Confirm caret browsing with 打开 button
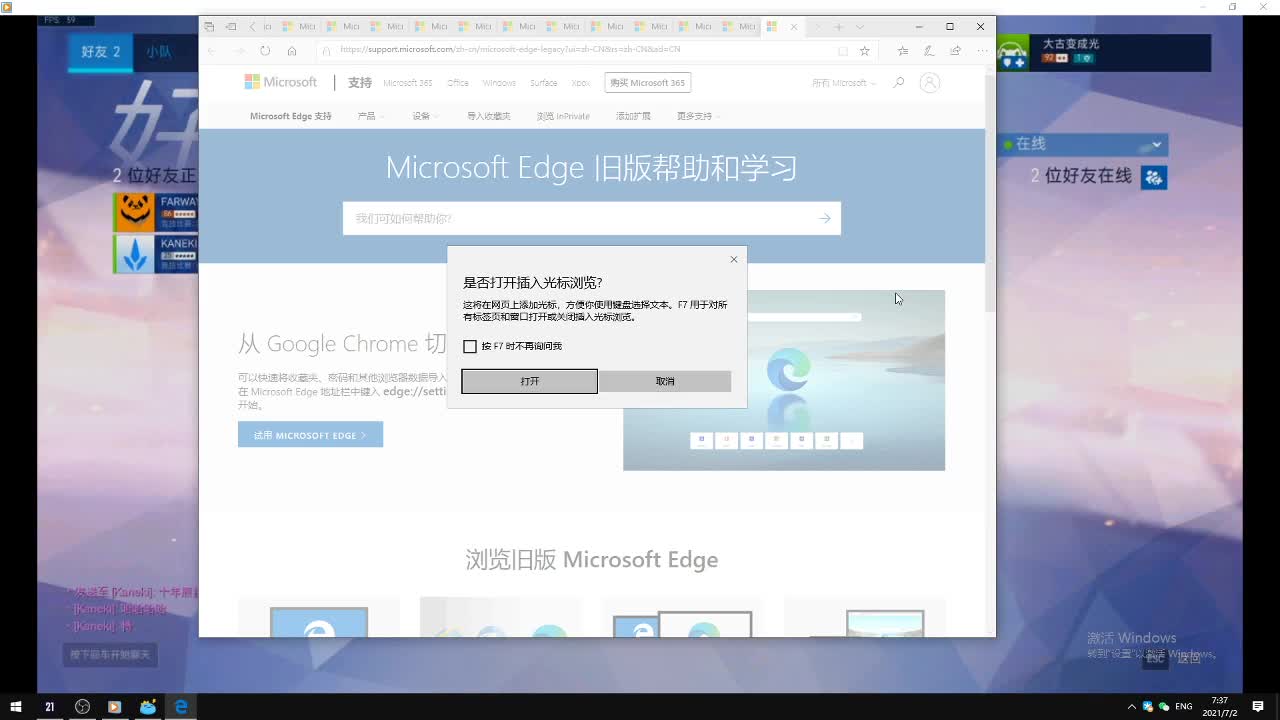This screenshot has width=1280, height=720. point(529,381)
